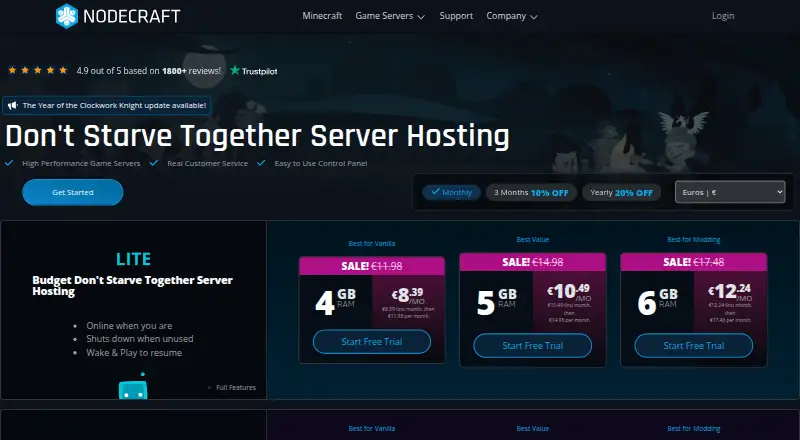Start Free Trial for 4 GB plan
800x440 pixels.
click(x=372, y=342)
